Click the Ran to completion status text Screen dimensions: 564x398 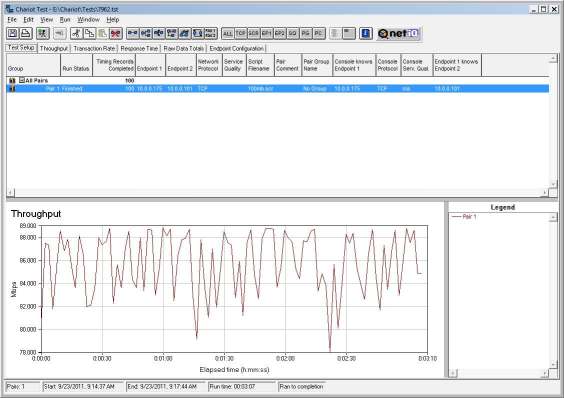[301, 387]
